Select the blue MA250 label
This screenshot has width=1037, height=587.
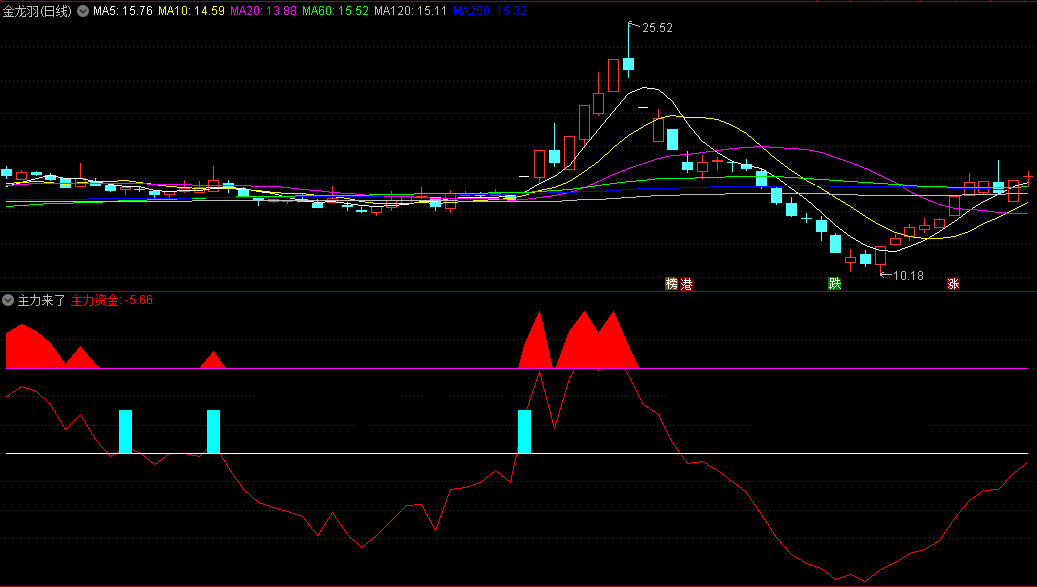coord(489,11)
